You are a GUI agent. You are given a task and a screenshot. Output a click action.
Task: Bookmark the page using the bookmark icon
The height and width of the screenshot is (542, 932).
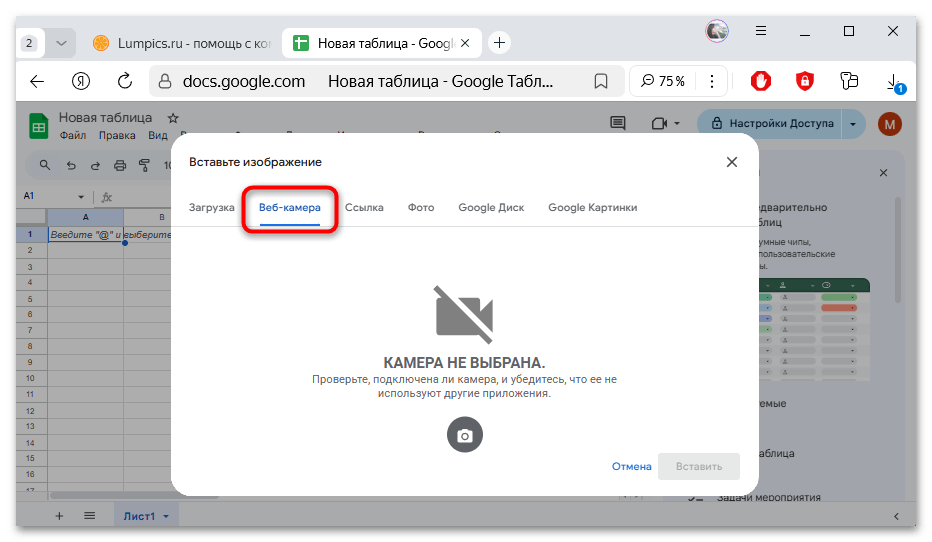(x=601, y=81)
